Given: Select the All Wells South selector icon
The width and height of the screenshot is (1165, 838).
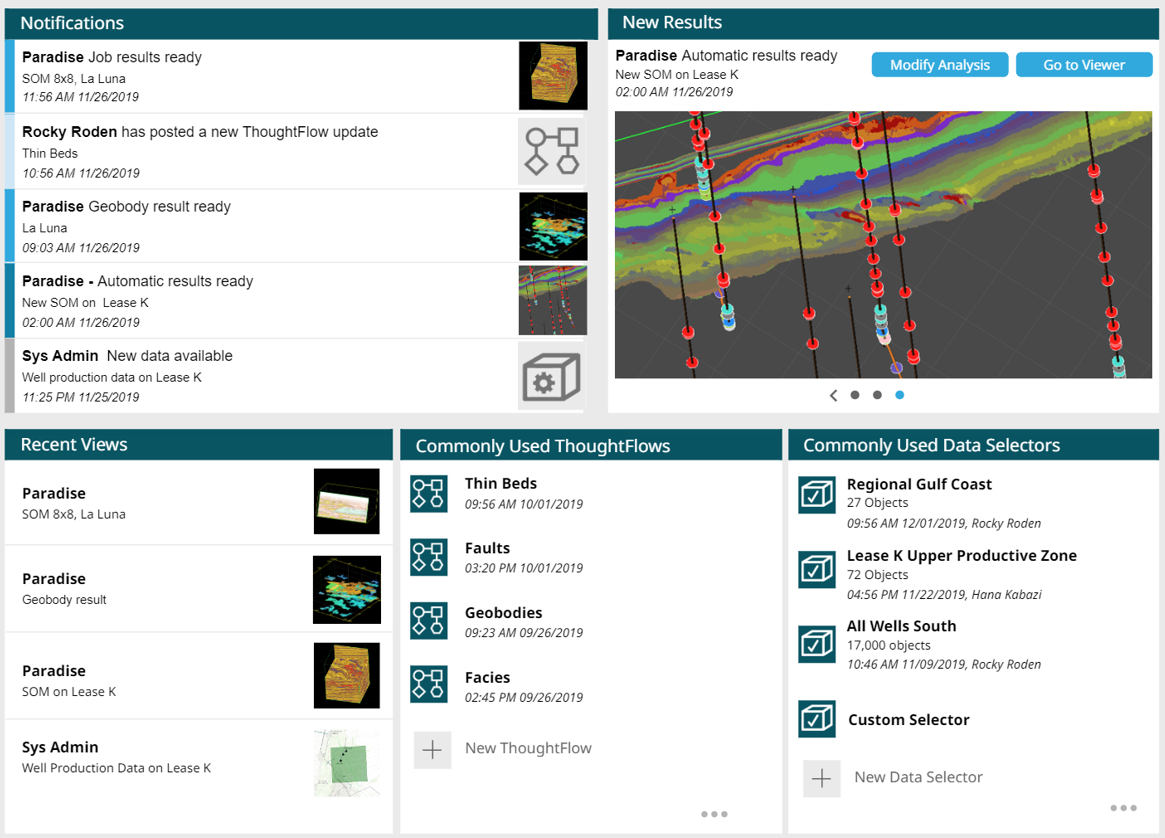Looking at the screenshot, I should click(x=817, y=644).
